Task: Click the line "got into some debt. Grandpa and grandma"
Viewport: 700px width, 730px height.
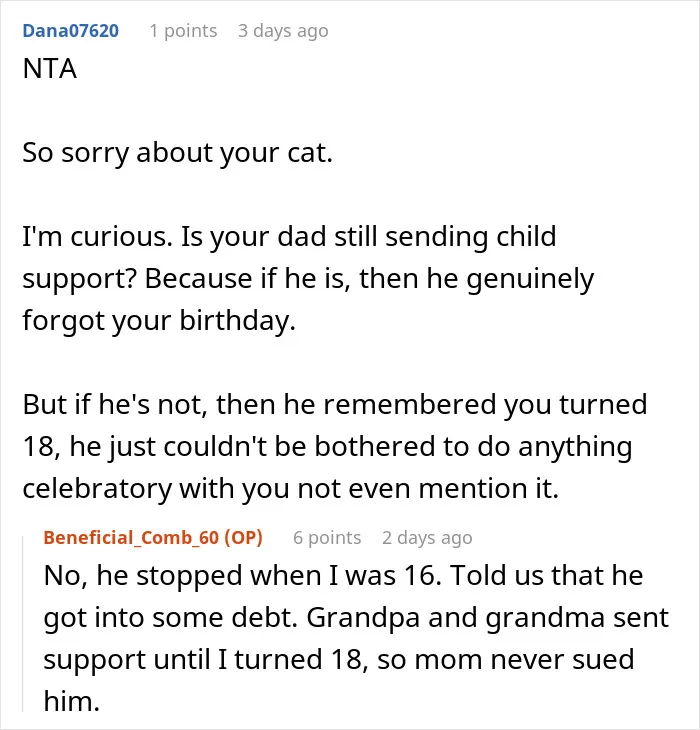Action: [357, 617]
